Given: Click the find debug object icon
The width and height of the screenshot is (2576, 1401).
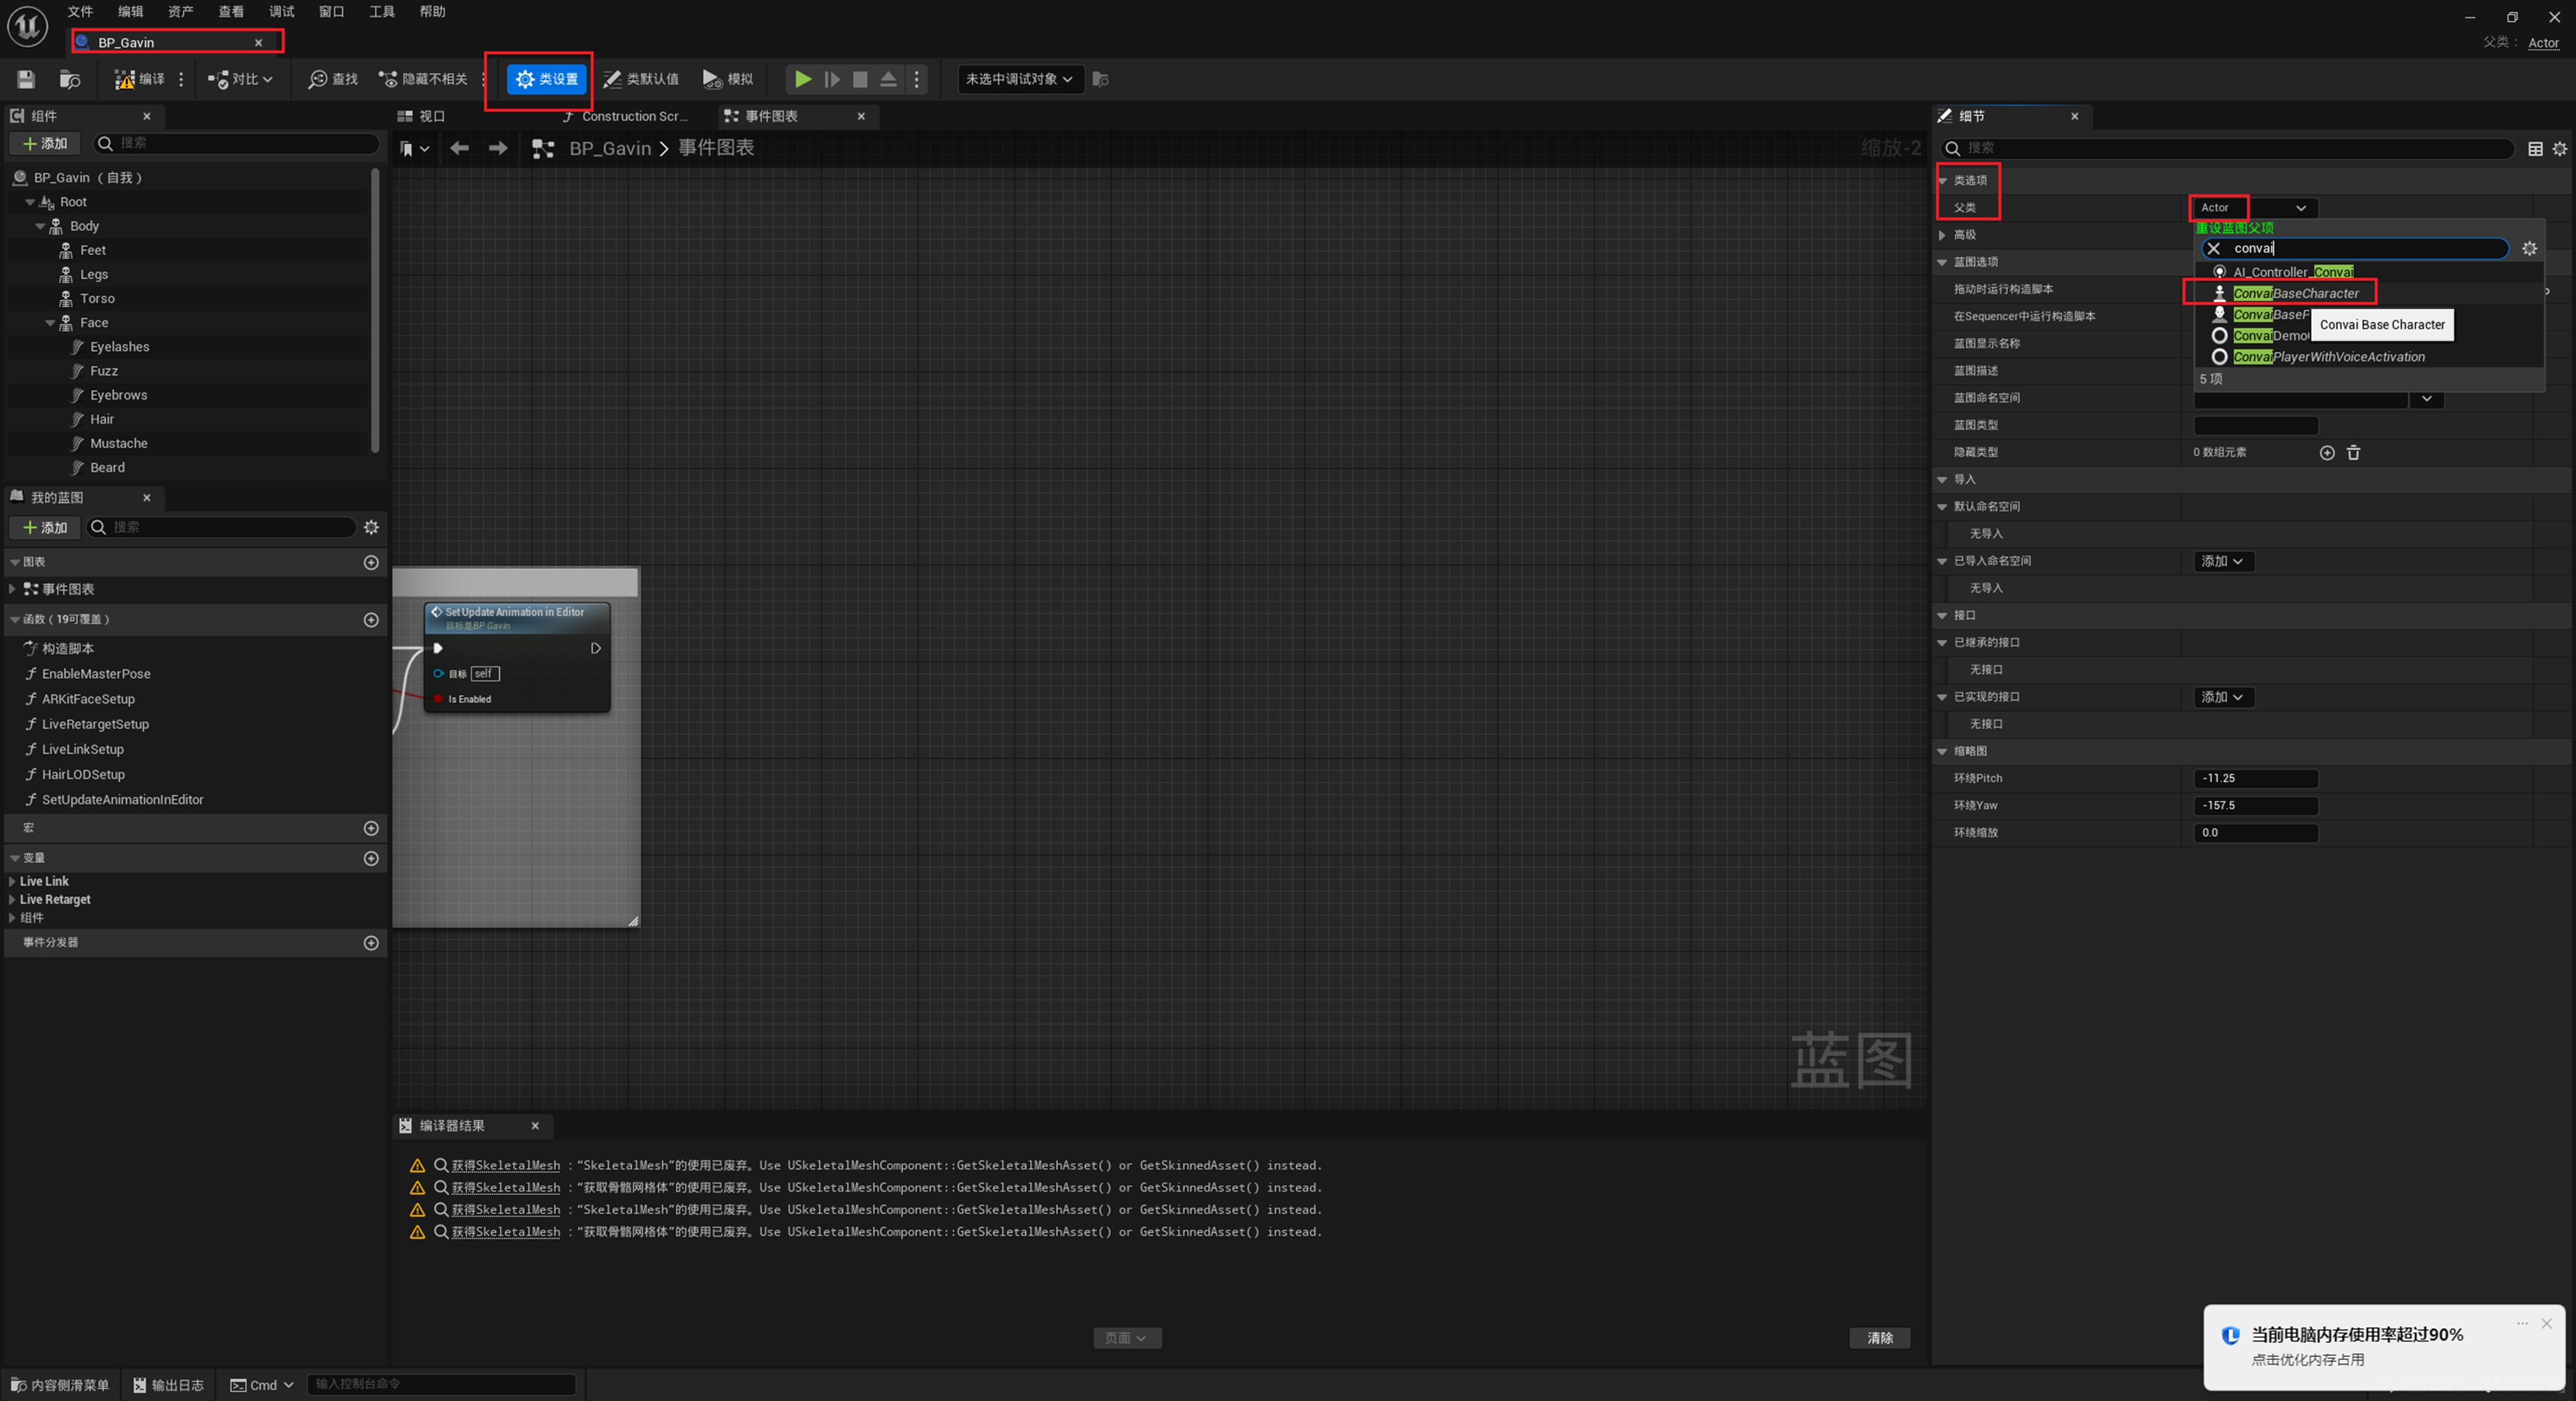Looking at the screenshot, I should pyautogui.click(x=1100, y=79).
